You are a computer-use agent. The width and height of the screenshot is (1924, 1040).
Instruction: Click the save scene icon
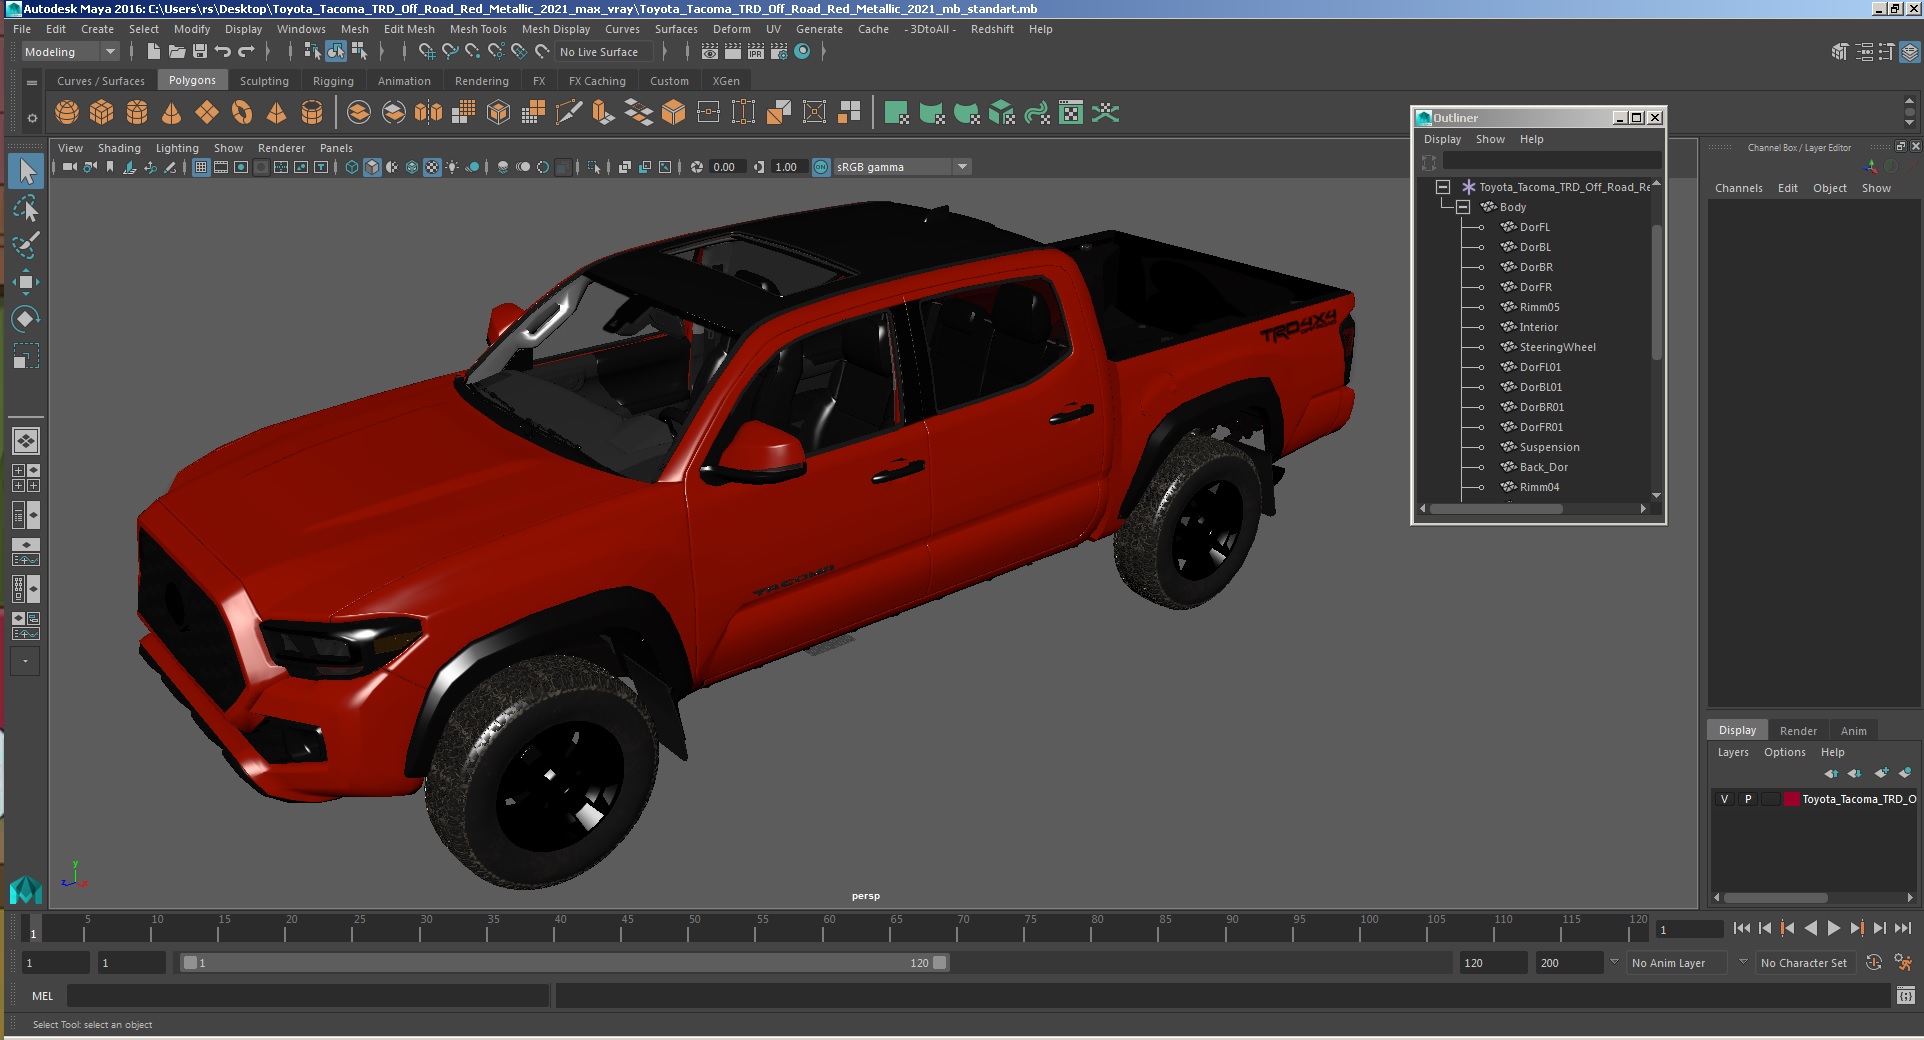coord(200,52)
